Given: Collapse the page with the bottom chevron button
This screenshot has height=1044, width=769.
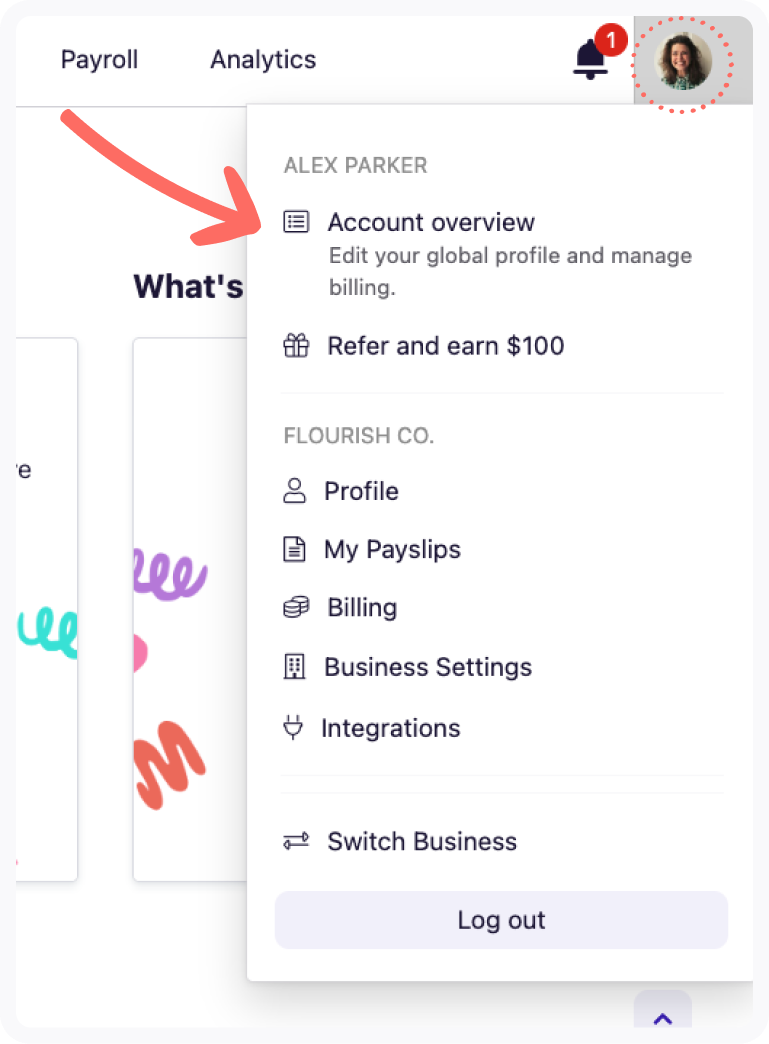Looking at the screenshot, I should 662,1016.
